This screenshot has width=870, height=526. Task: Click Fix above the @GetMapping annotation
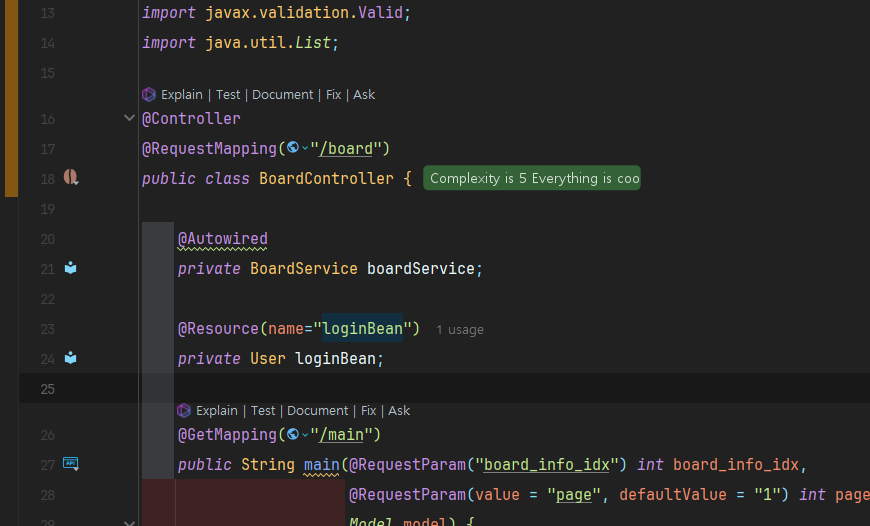368,411
